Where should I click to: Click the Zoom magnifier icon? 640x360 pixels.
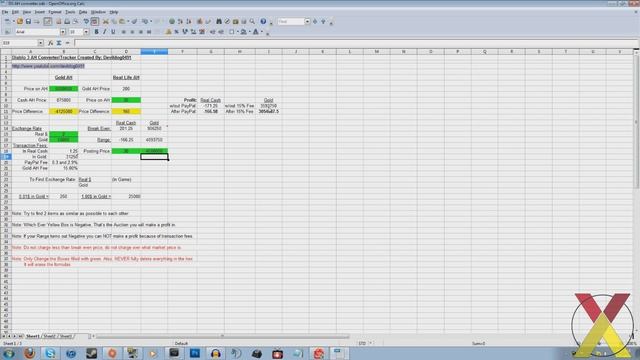(252, 21)
